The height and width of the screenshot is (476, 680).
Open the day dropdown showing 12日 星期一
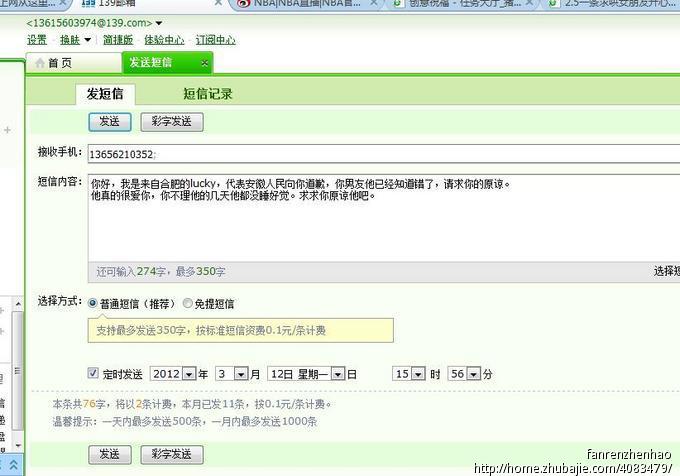tap(338, 374)
